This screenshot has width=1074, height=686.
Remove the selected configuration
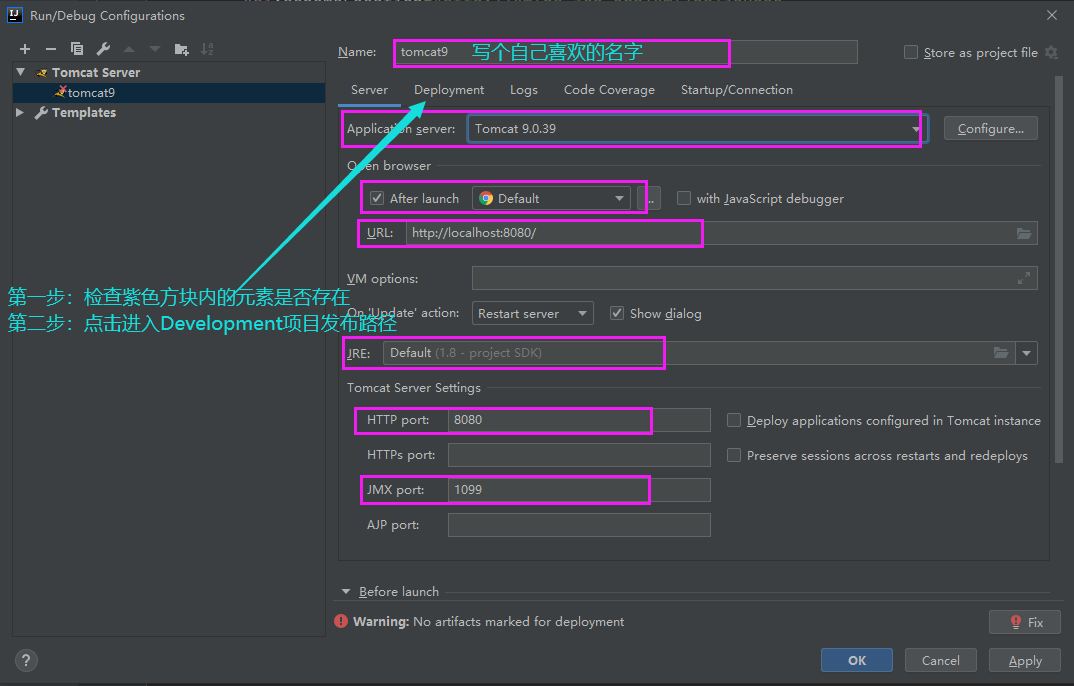[x=51, y=49]
